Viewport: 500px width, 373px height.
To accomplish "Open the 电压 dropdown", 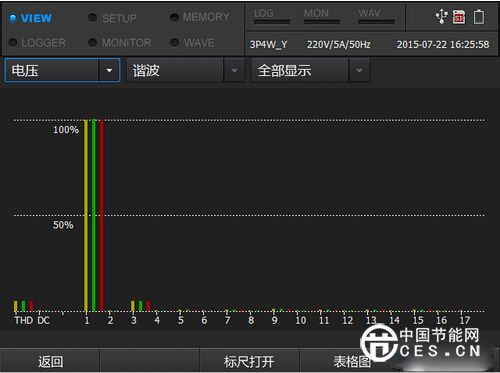I will click(62, 70).
